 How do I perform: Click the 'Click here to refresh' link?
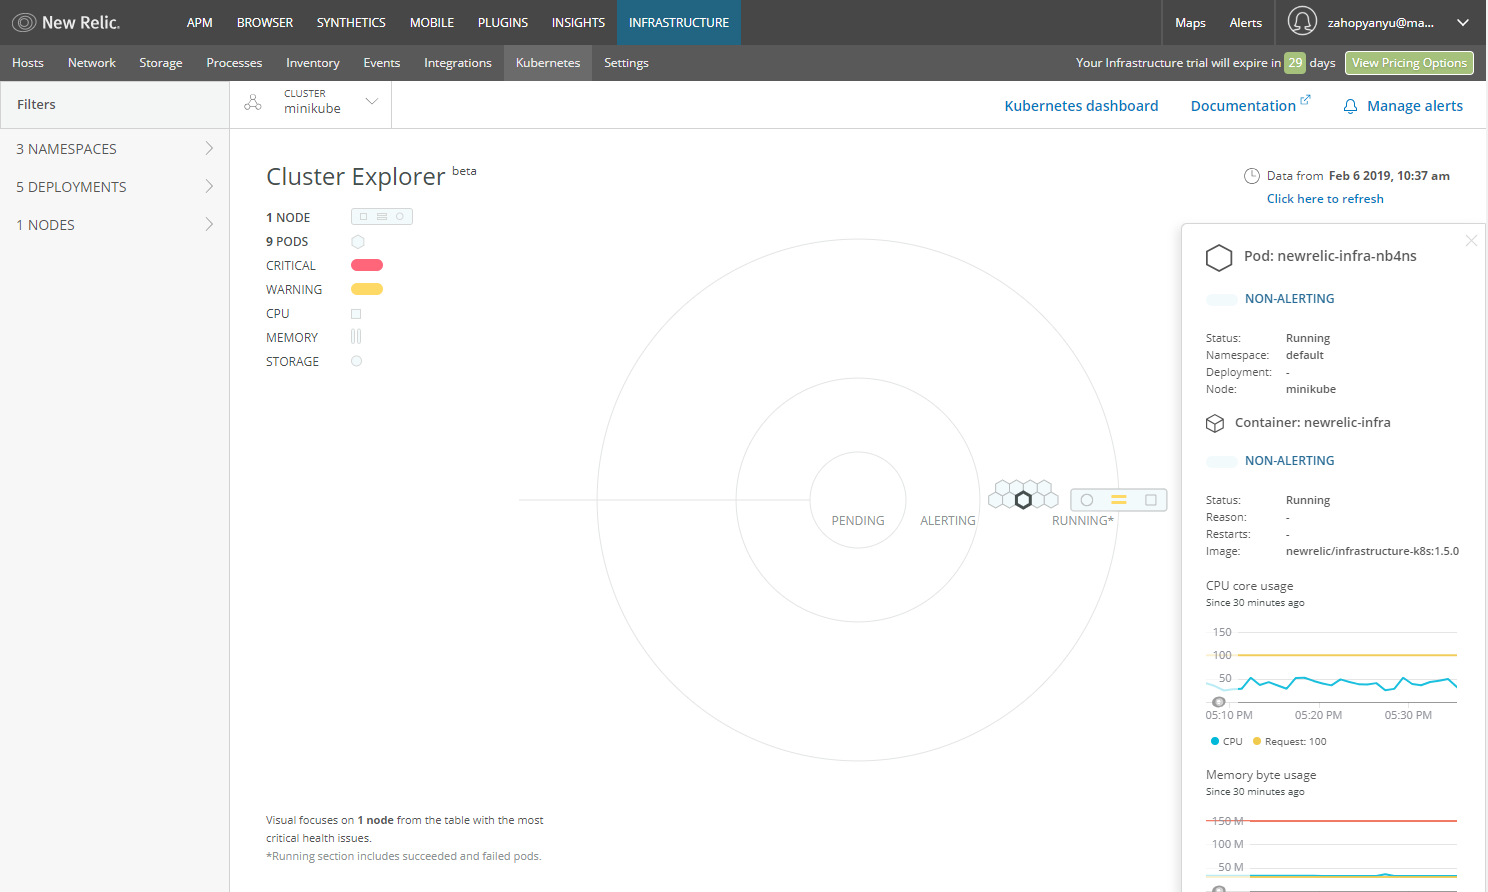click(1325, 199)
